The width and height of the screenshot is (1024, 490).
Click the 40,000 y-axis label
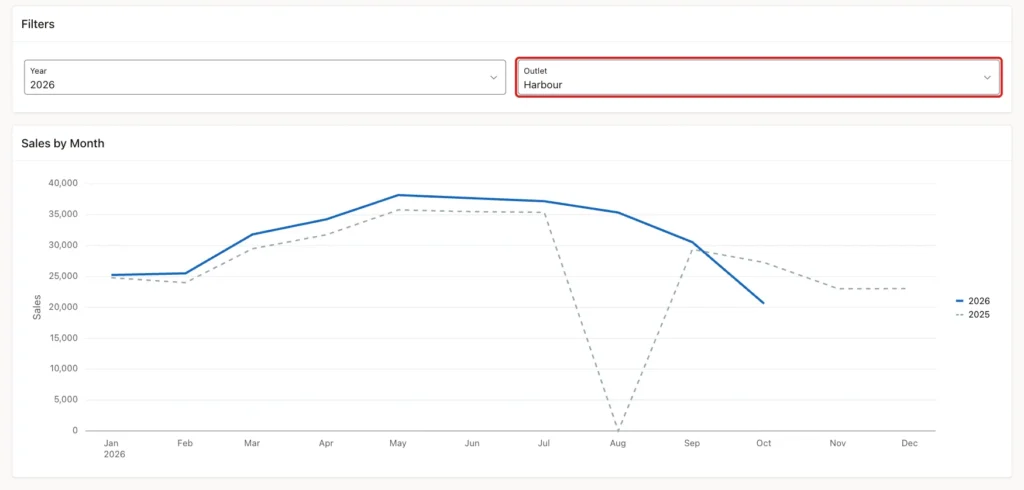(x=63, y=184)
